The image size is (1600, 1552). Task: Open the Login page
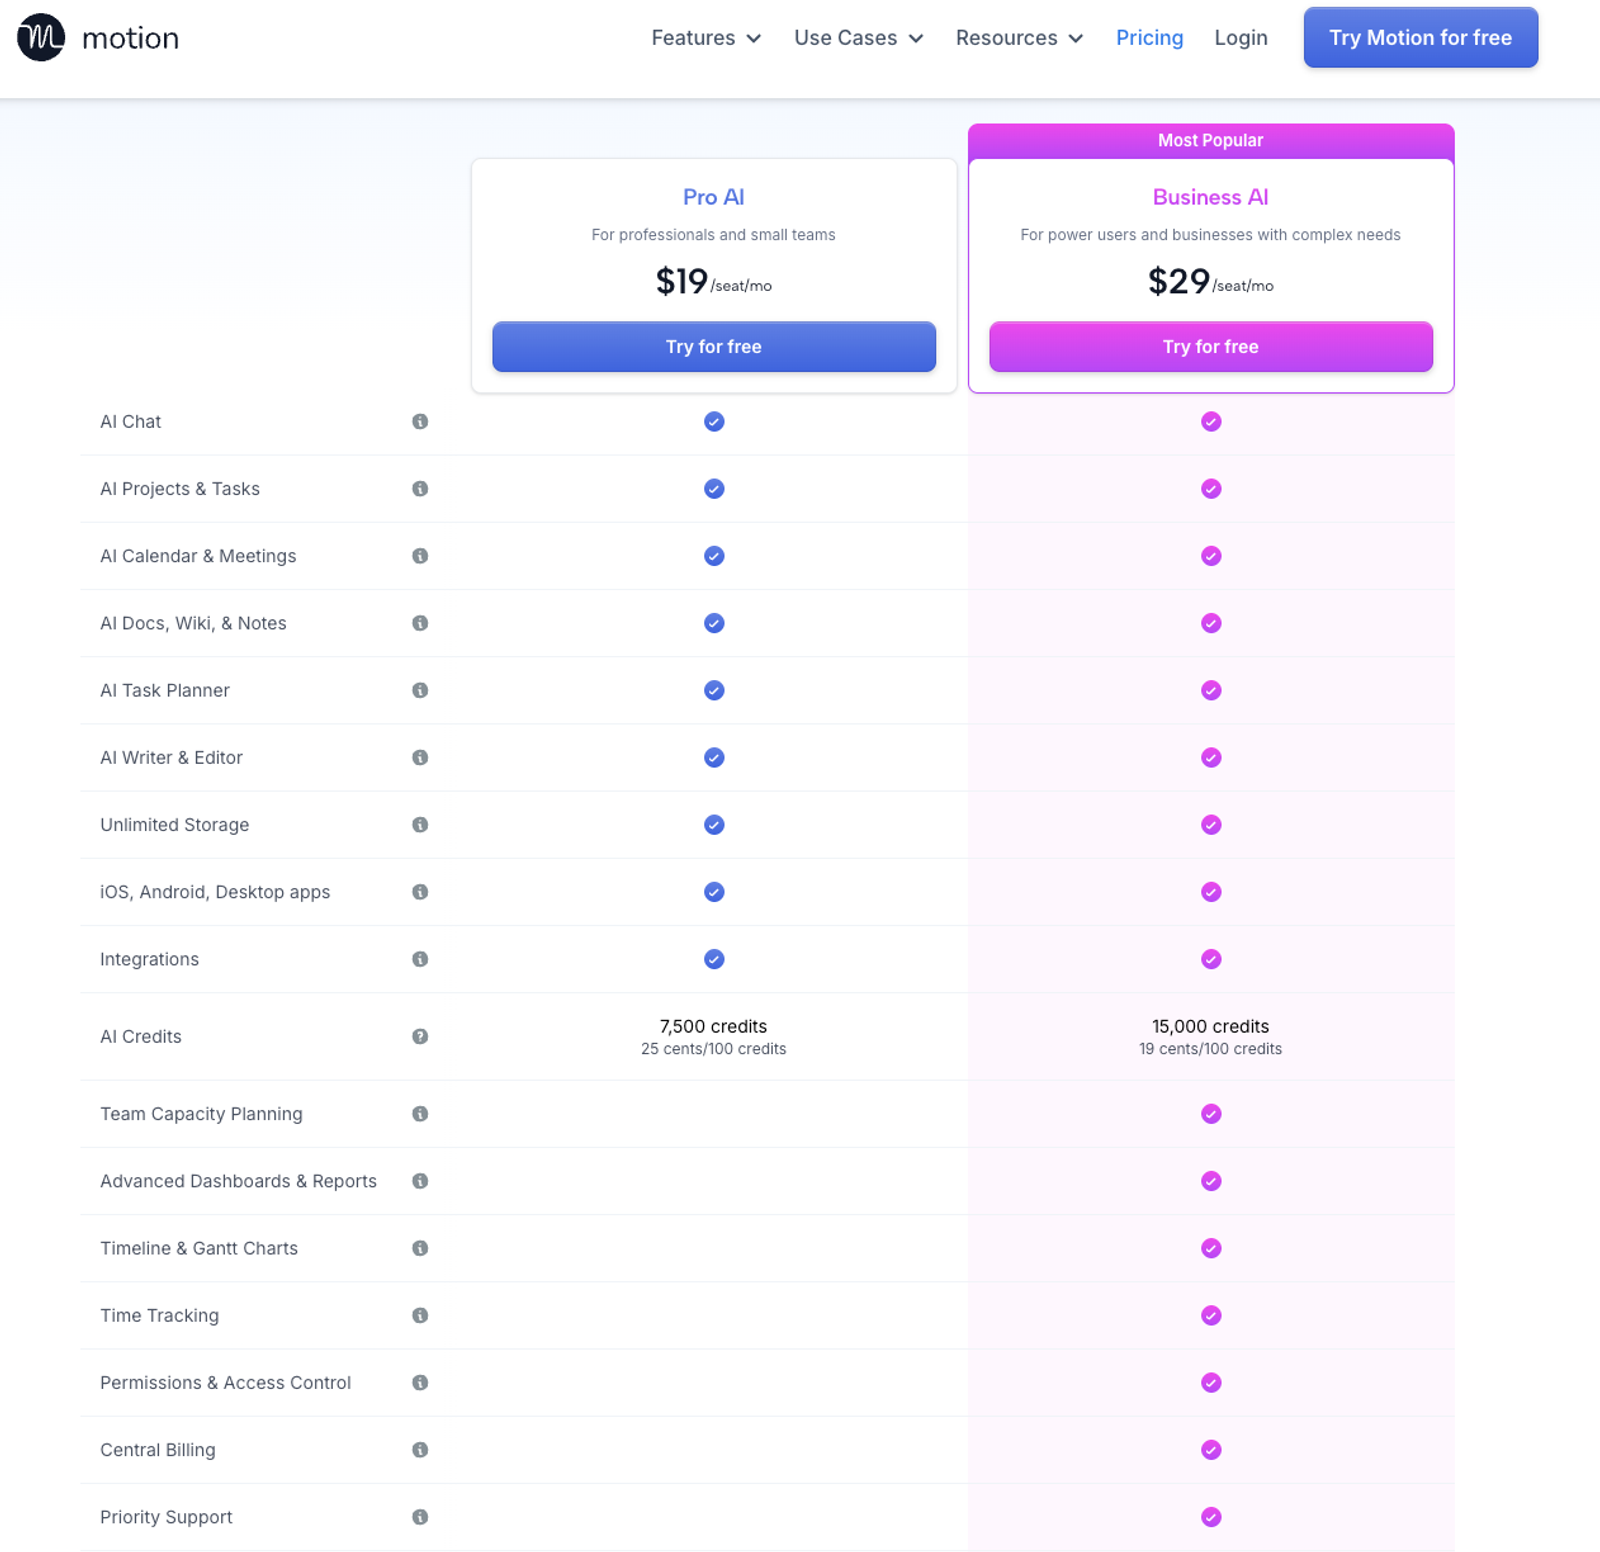coord(1241,38)
